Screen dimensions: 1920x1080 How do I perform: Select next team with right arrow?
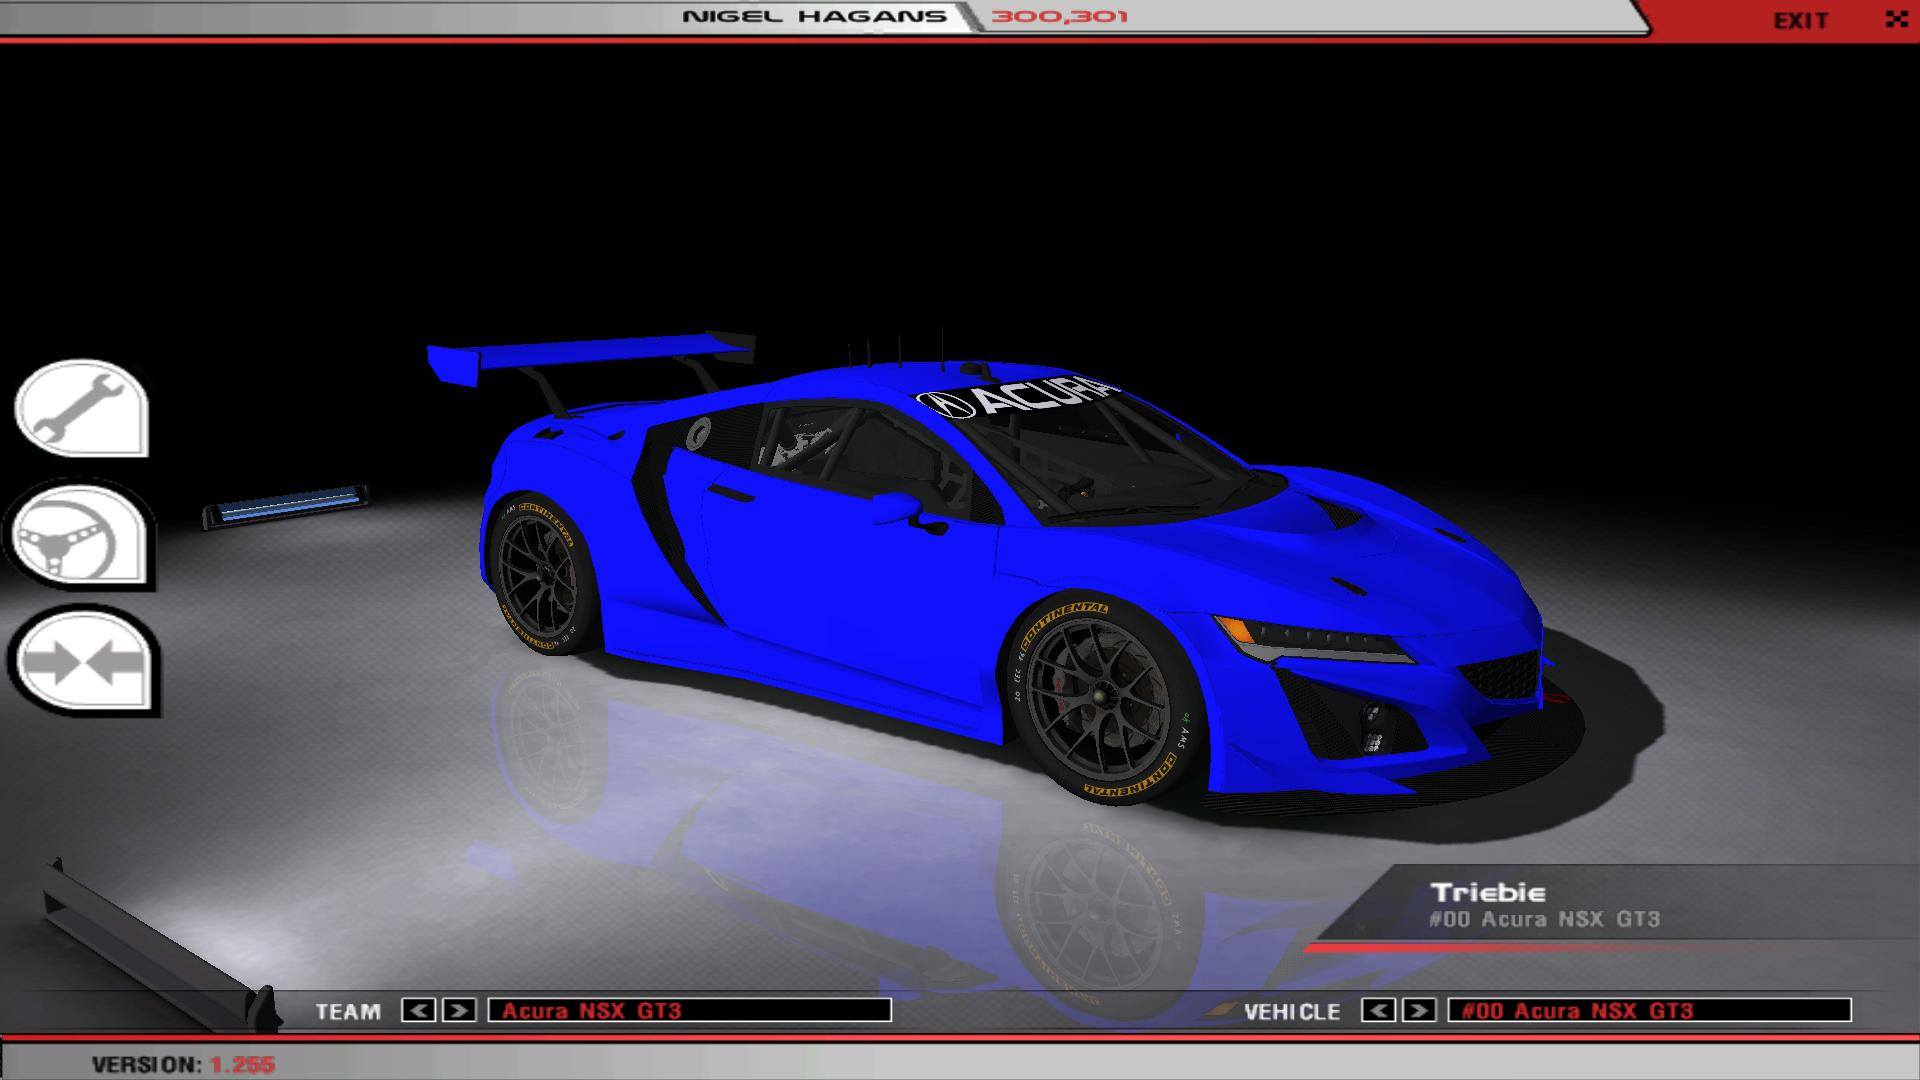click(459, 1010)
